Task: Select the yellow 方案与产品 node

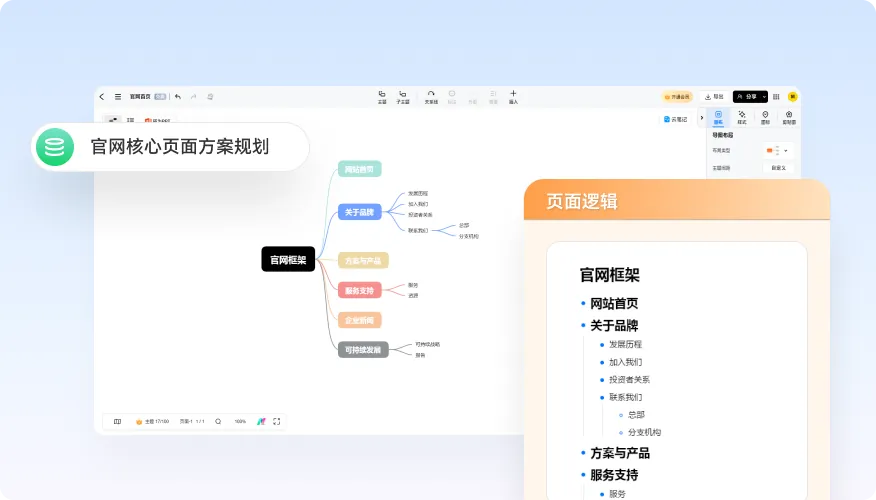Action: click(363, 261)
